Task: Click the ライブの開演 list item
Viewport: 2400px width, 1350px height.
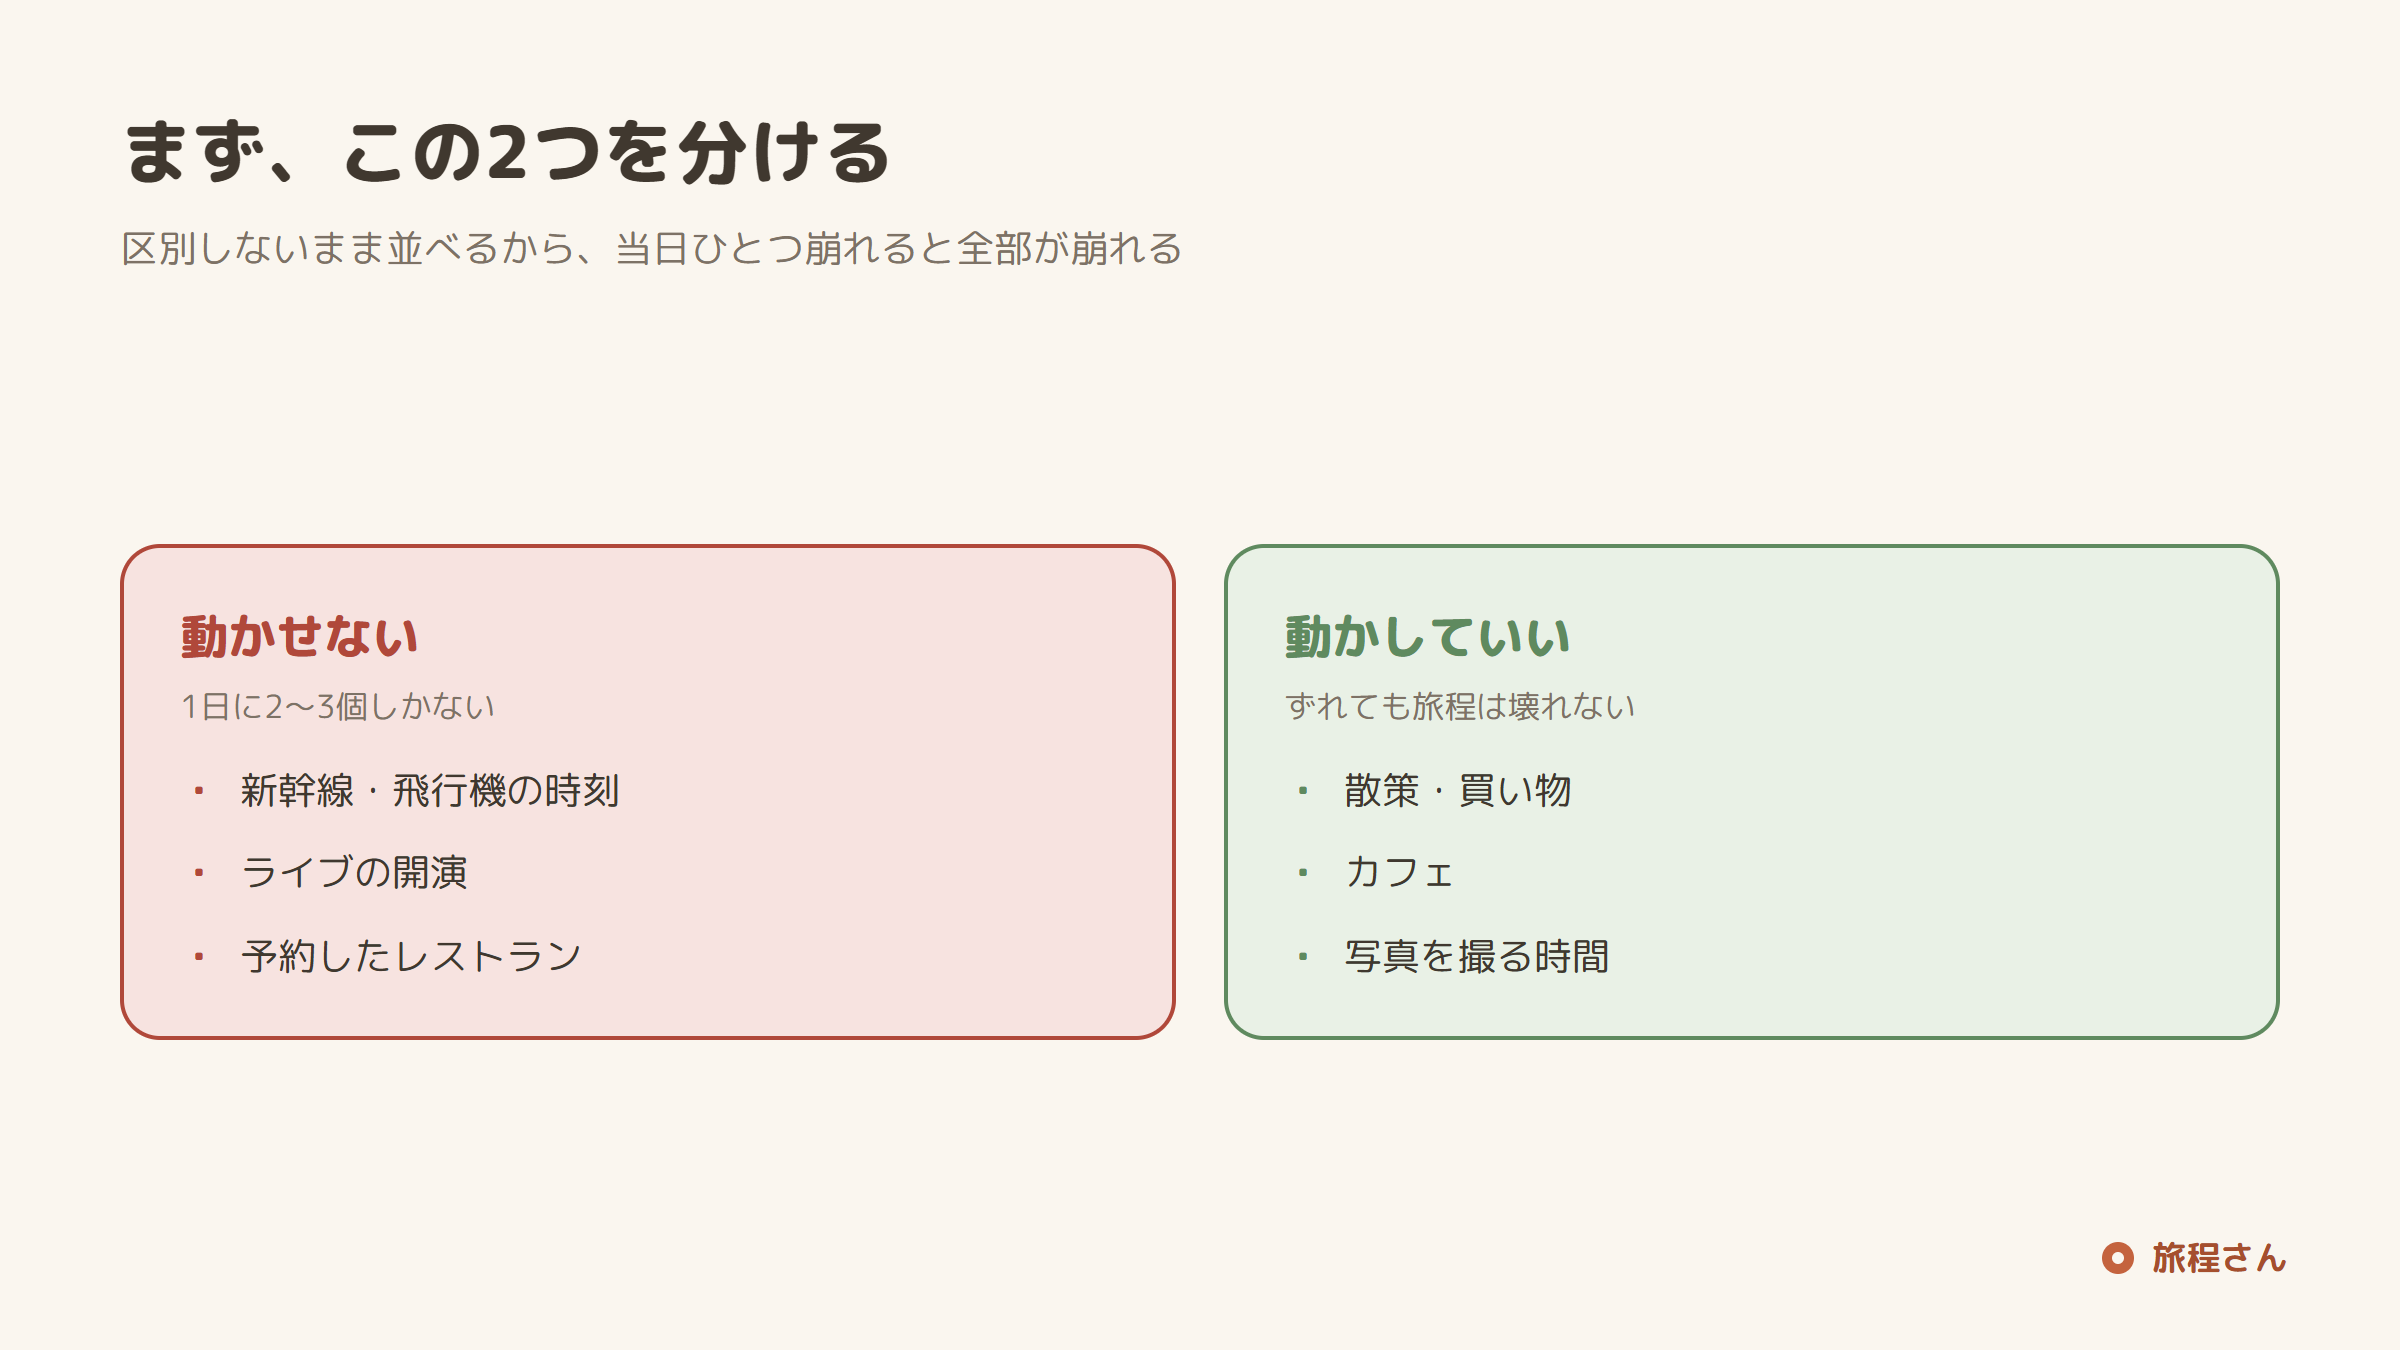Action: [x=354, y=873]
